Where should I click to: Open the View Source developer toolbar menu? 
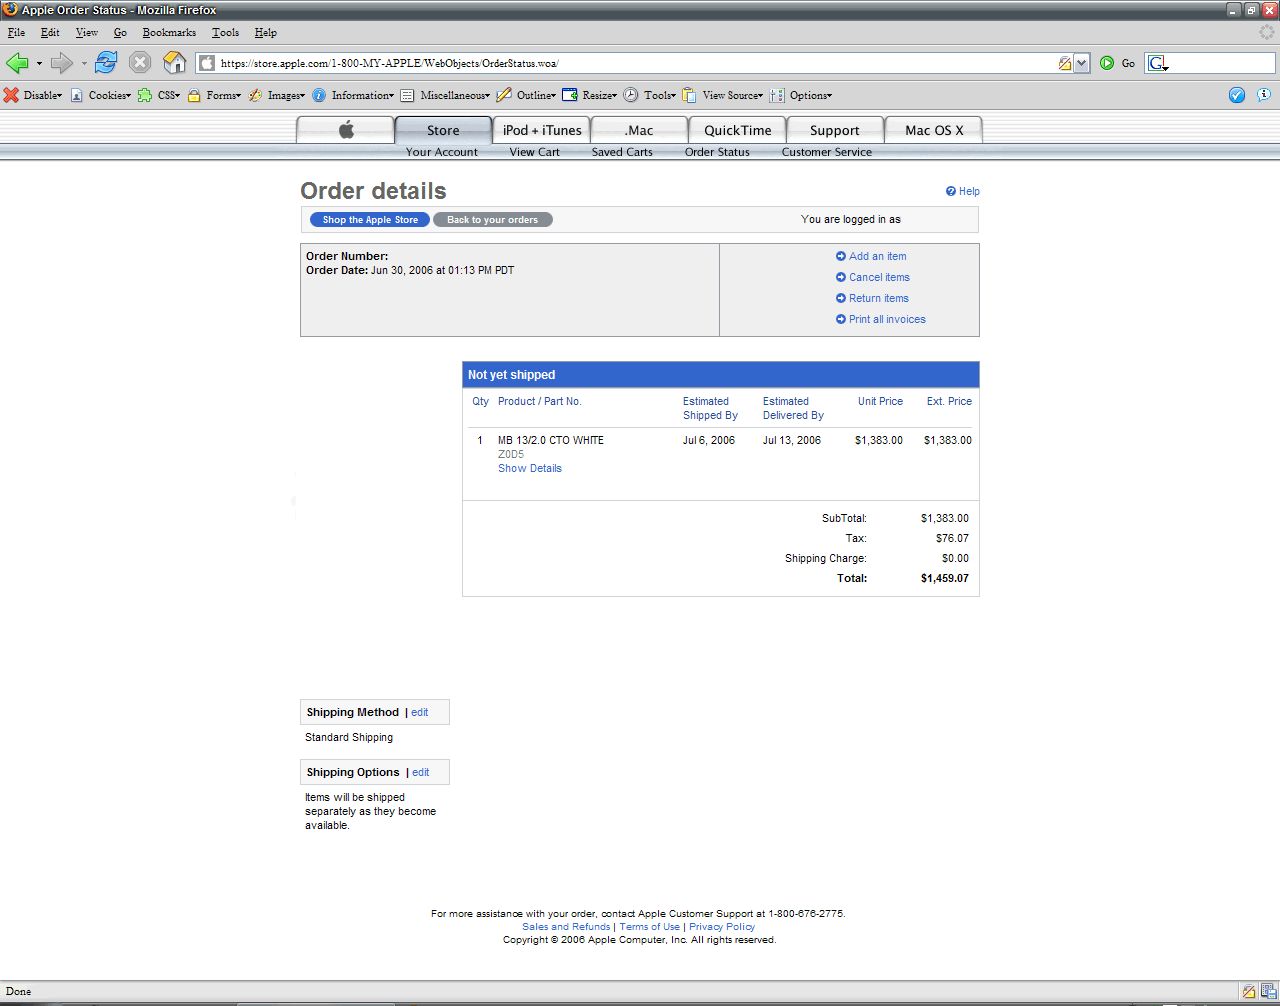pyautogui.click(x=722, y=95)
